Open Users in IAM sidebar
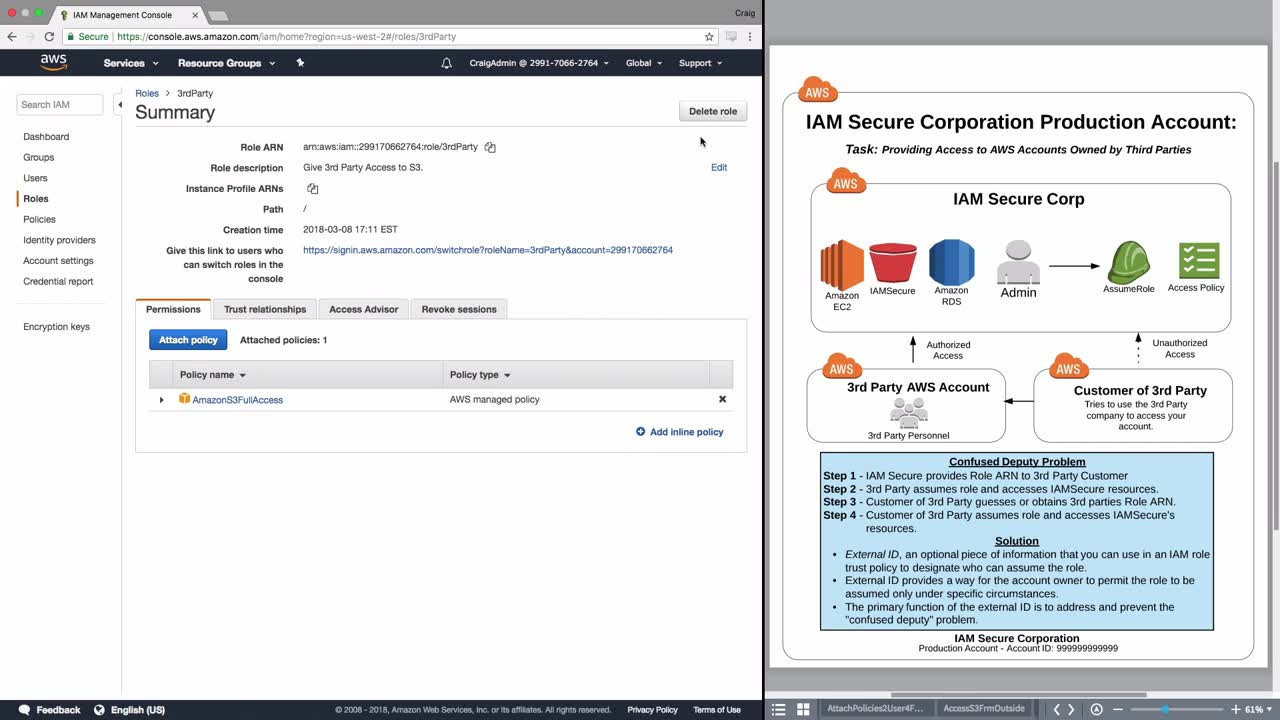The width and height of the screenshot is (1280, 720). (x=36, y=178)
